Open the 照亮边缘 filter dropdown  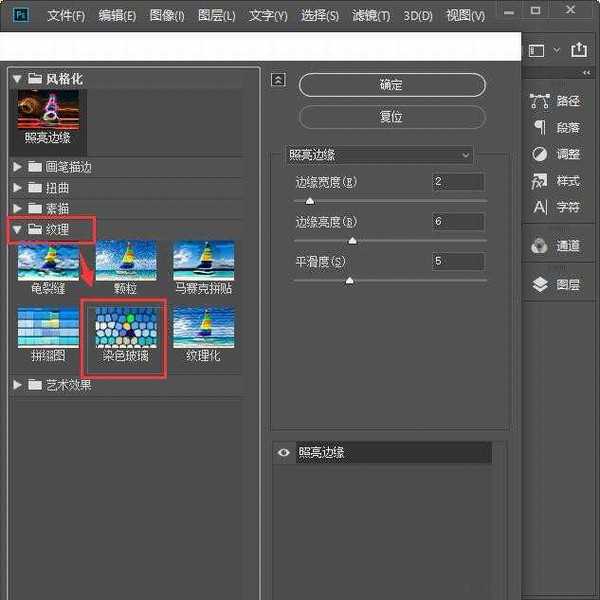378,155
